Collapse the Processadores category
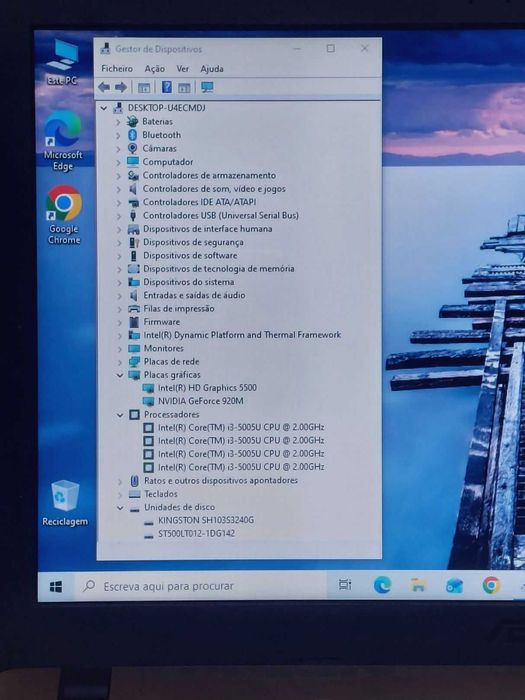 click(x=120, y=415)
